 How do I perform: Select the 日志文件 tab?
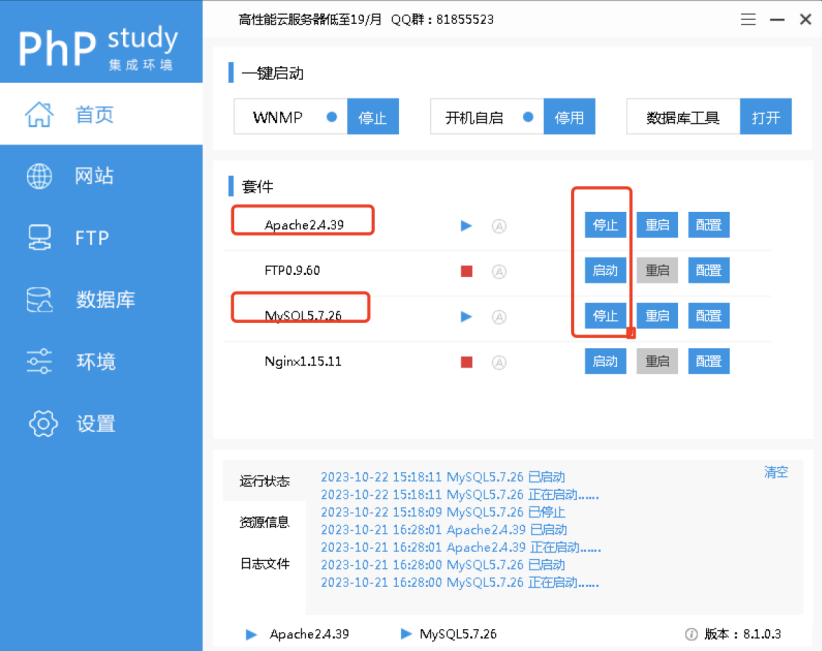[265, 563]
